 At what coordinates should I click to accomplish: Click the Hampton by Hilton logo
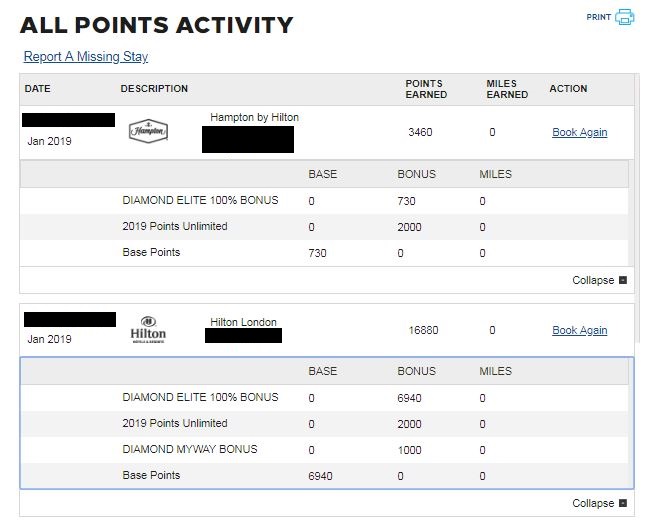[x=149, y=131]
